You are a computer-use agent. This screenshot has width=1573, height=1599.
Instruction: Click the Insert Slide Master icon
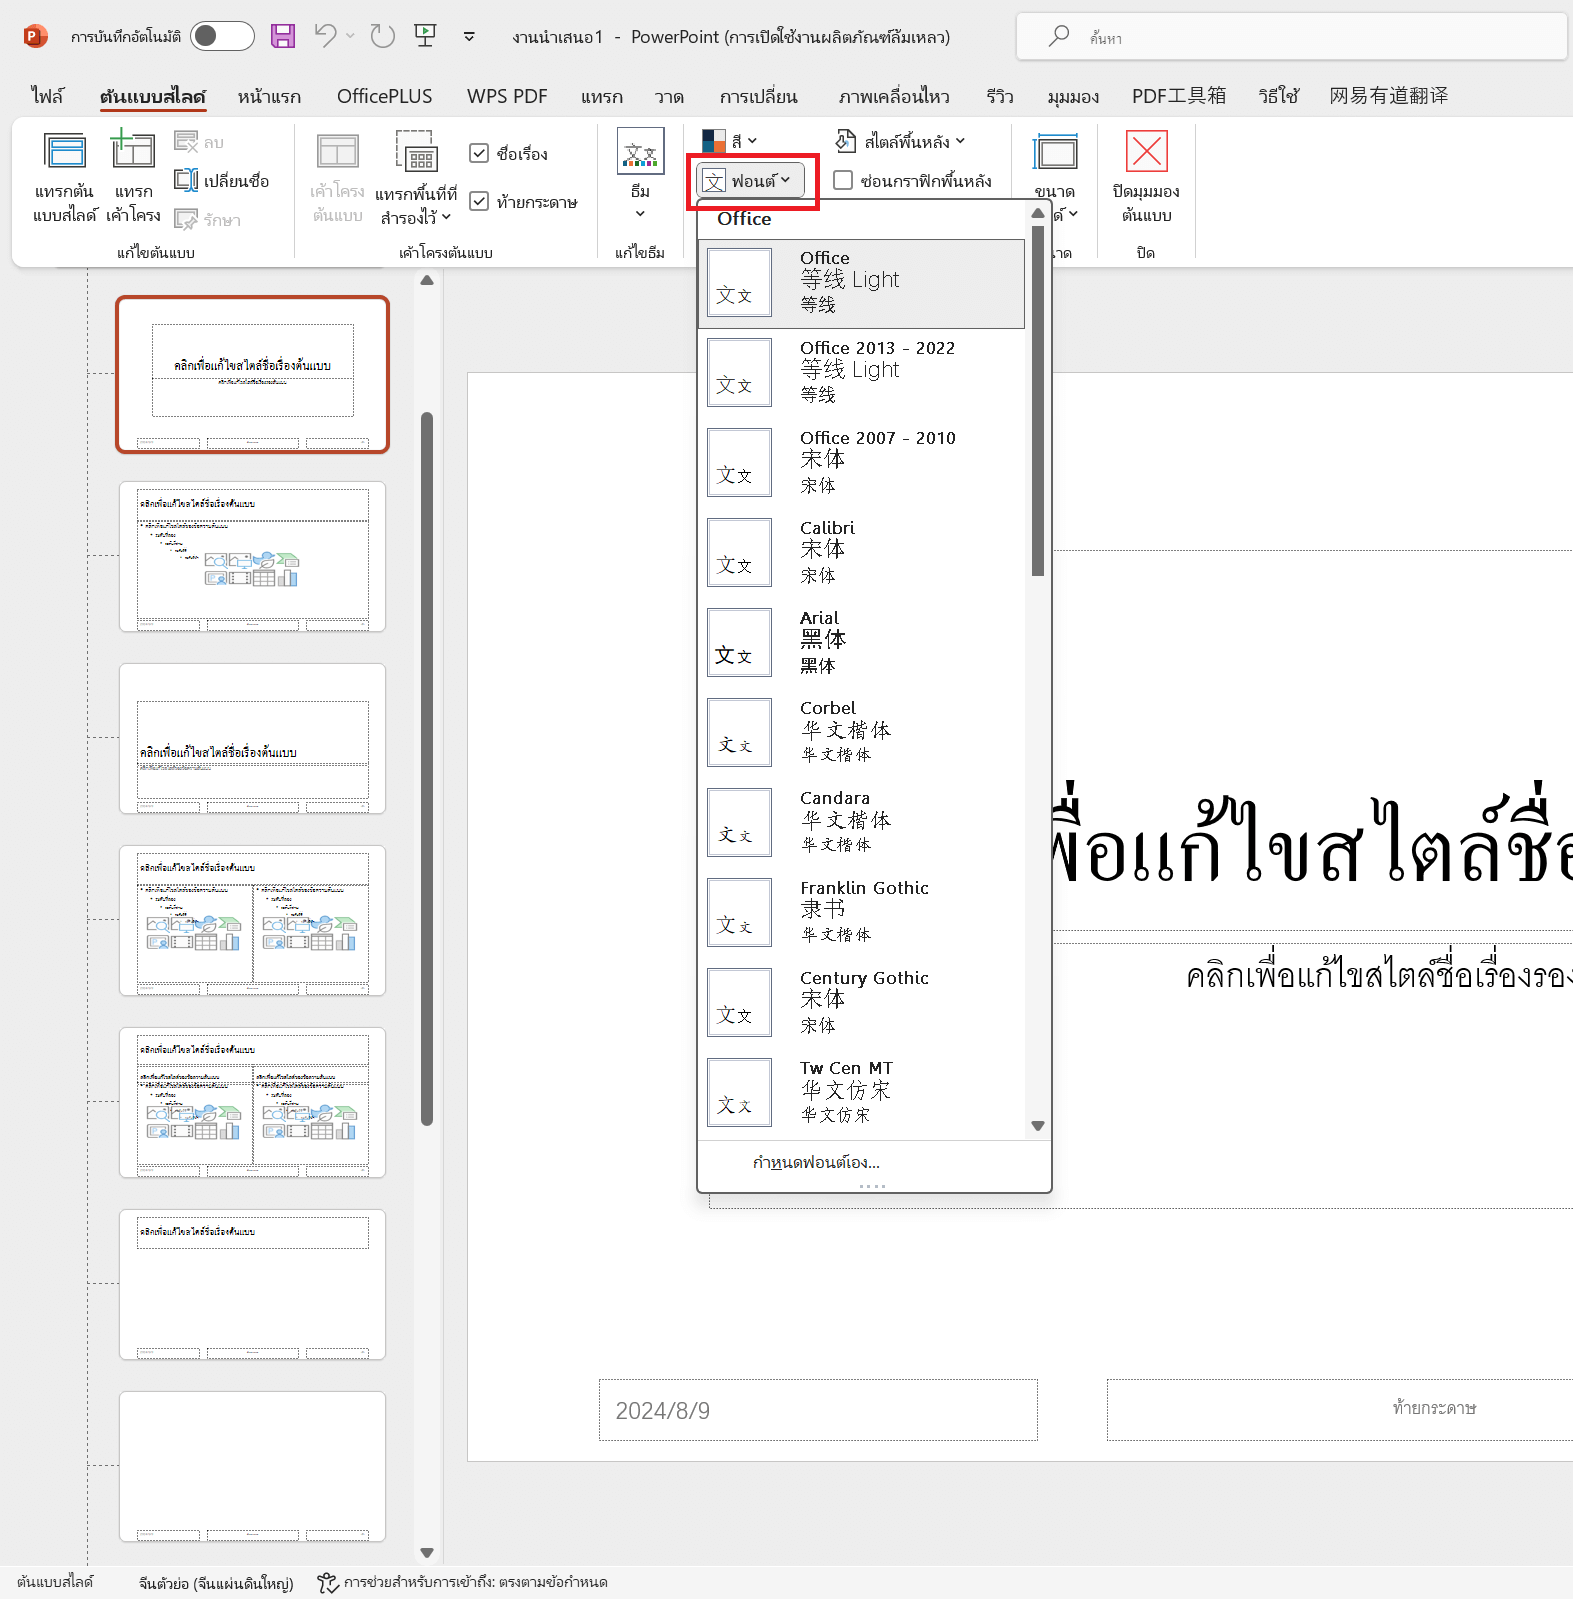pos(66,152)
